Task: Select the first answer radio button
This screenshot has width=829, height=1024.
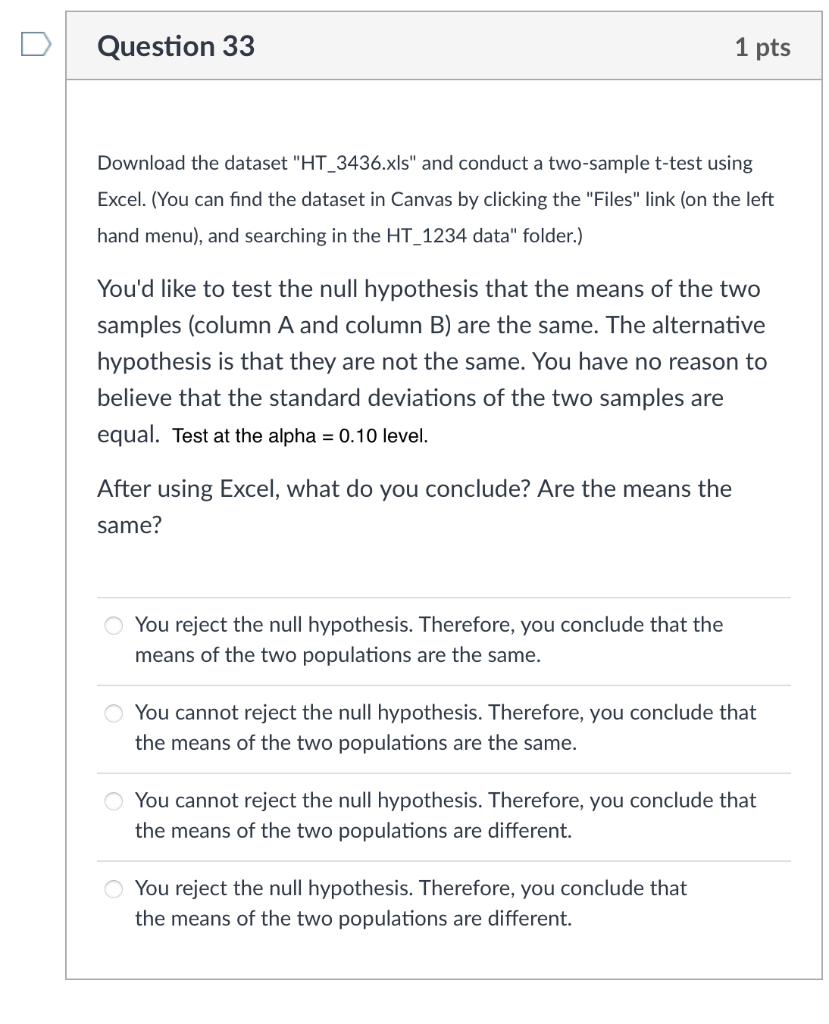Action: pyautogui.click(x=113, y=624)
